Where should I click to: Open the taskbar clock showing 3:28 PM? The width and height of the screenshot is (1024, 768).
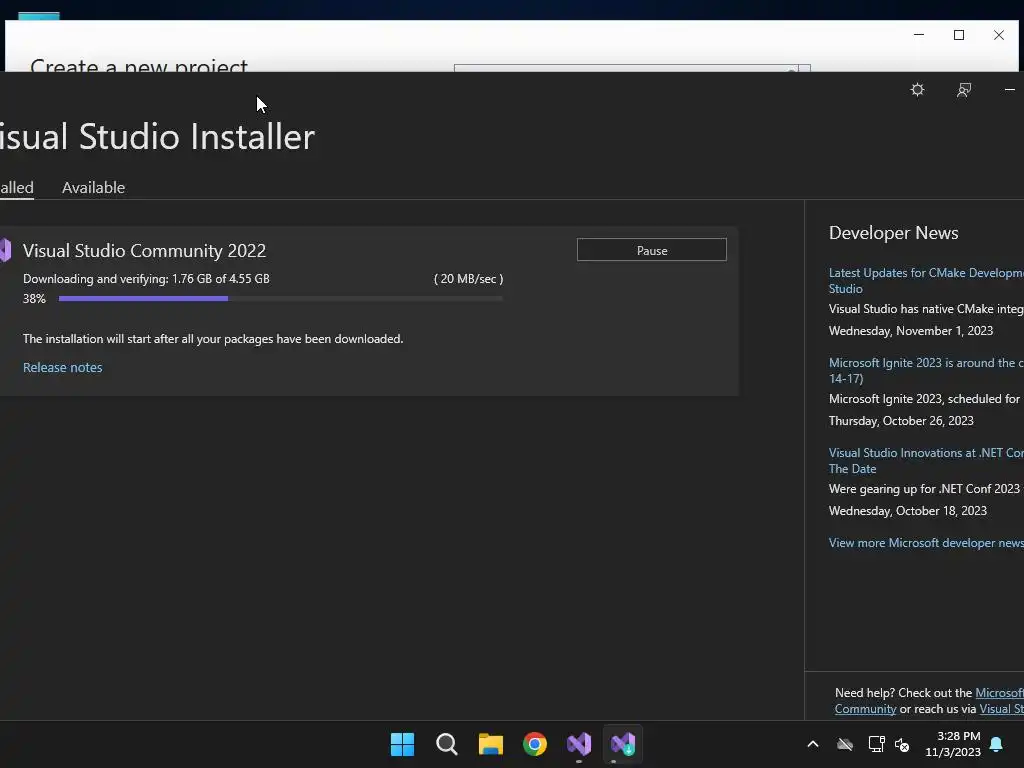pyautogui.click(x=953, y=744)
